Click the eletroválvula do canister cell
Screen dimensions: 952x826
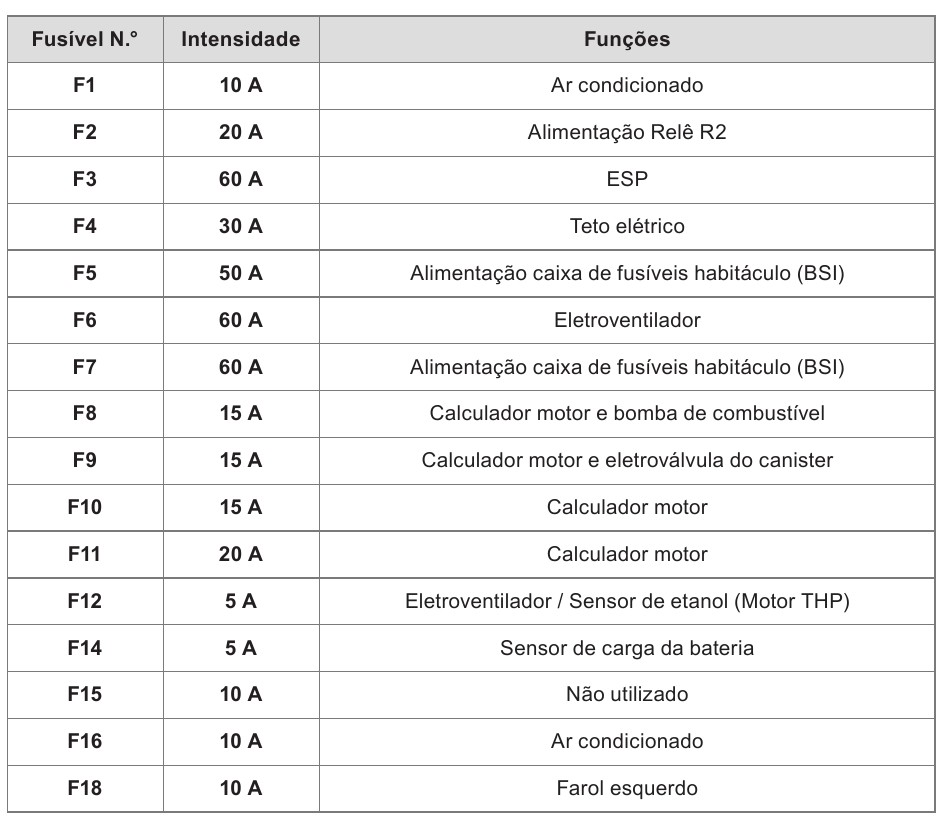coord(627,460)
